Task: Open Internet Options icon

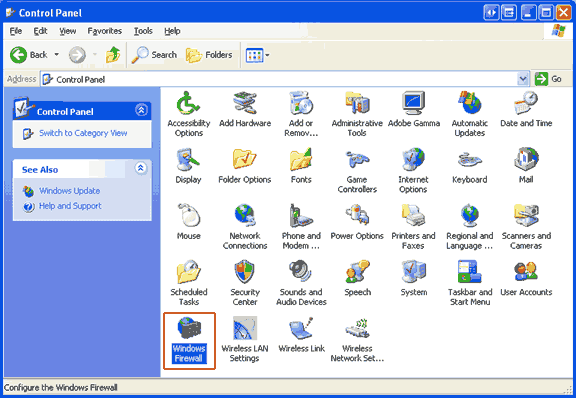Action: click(413, 171)
